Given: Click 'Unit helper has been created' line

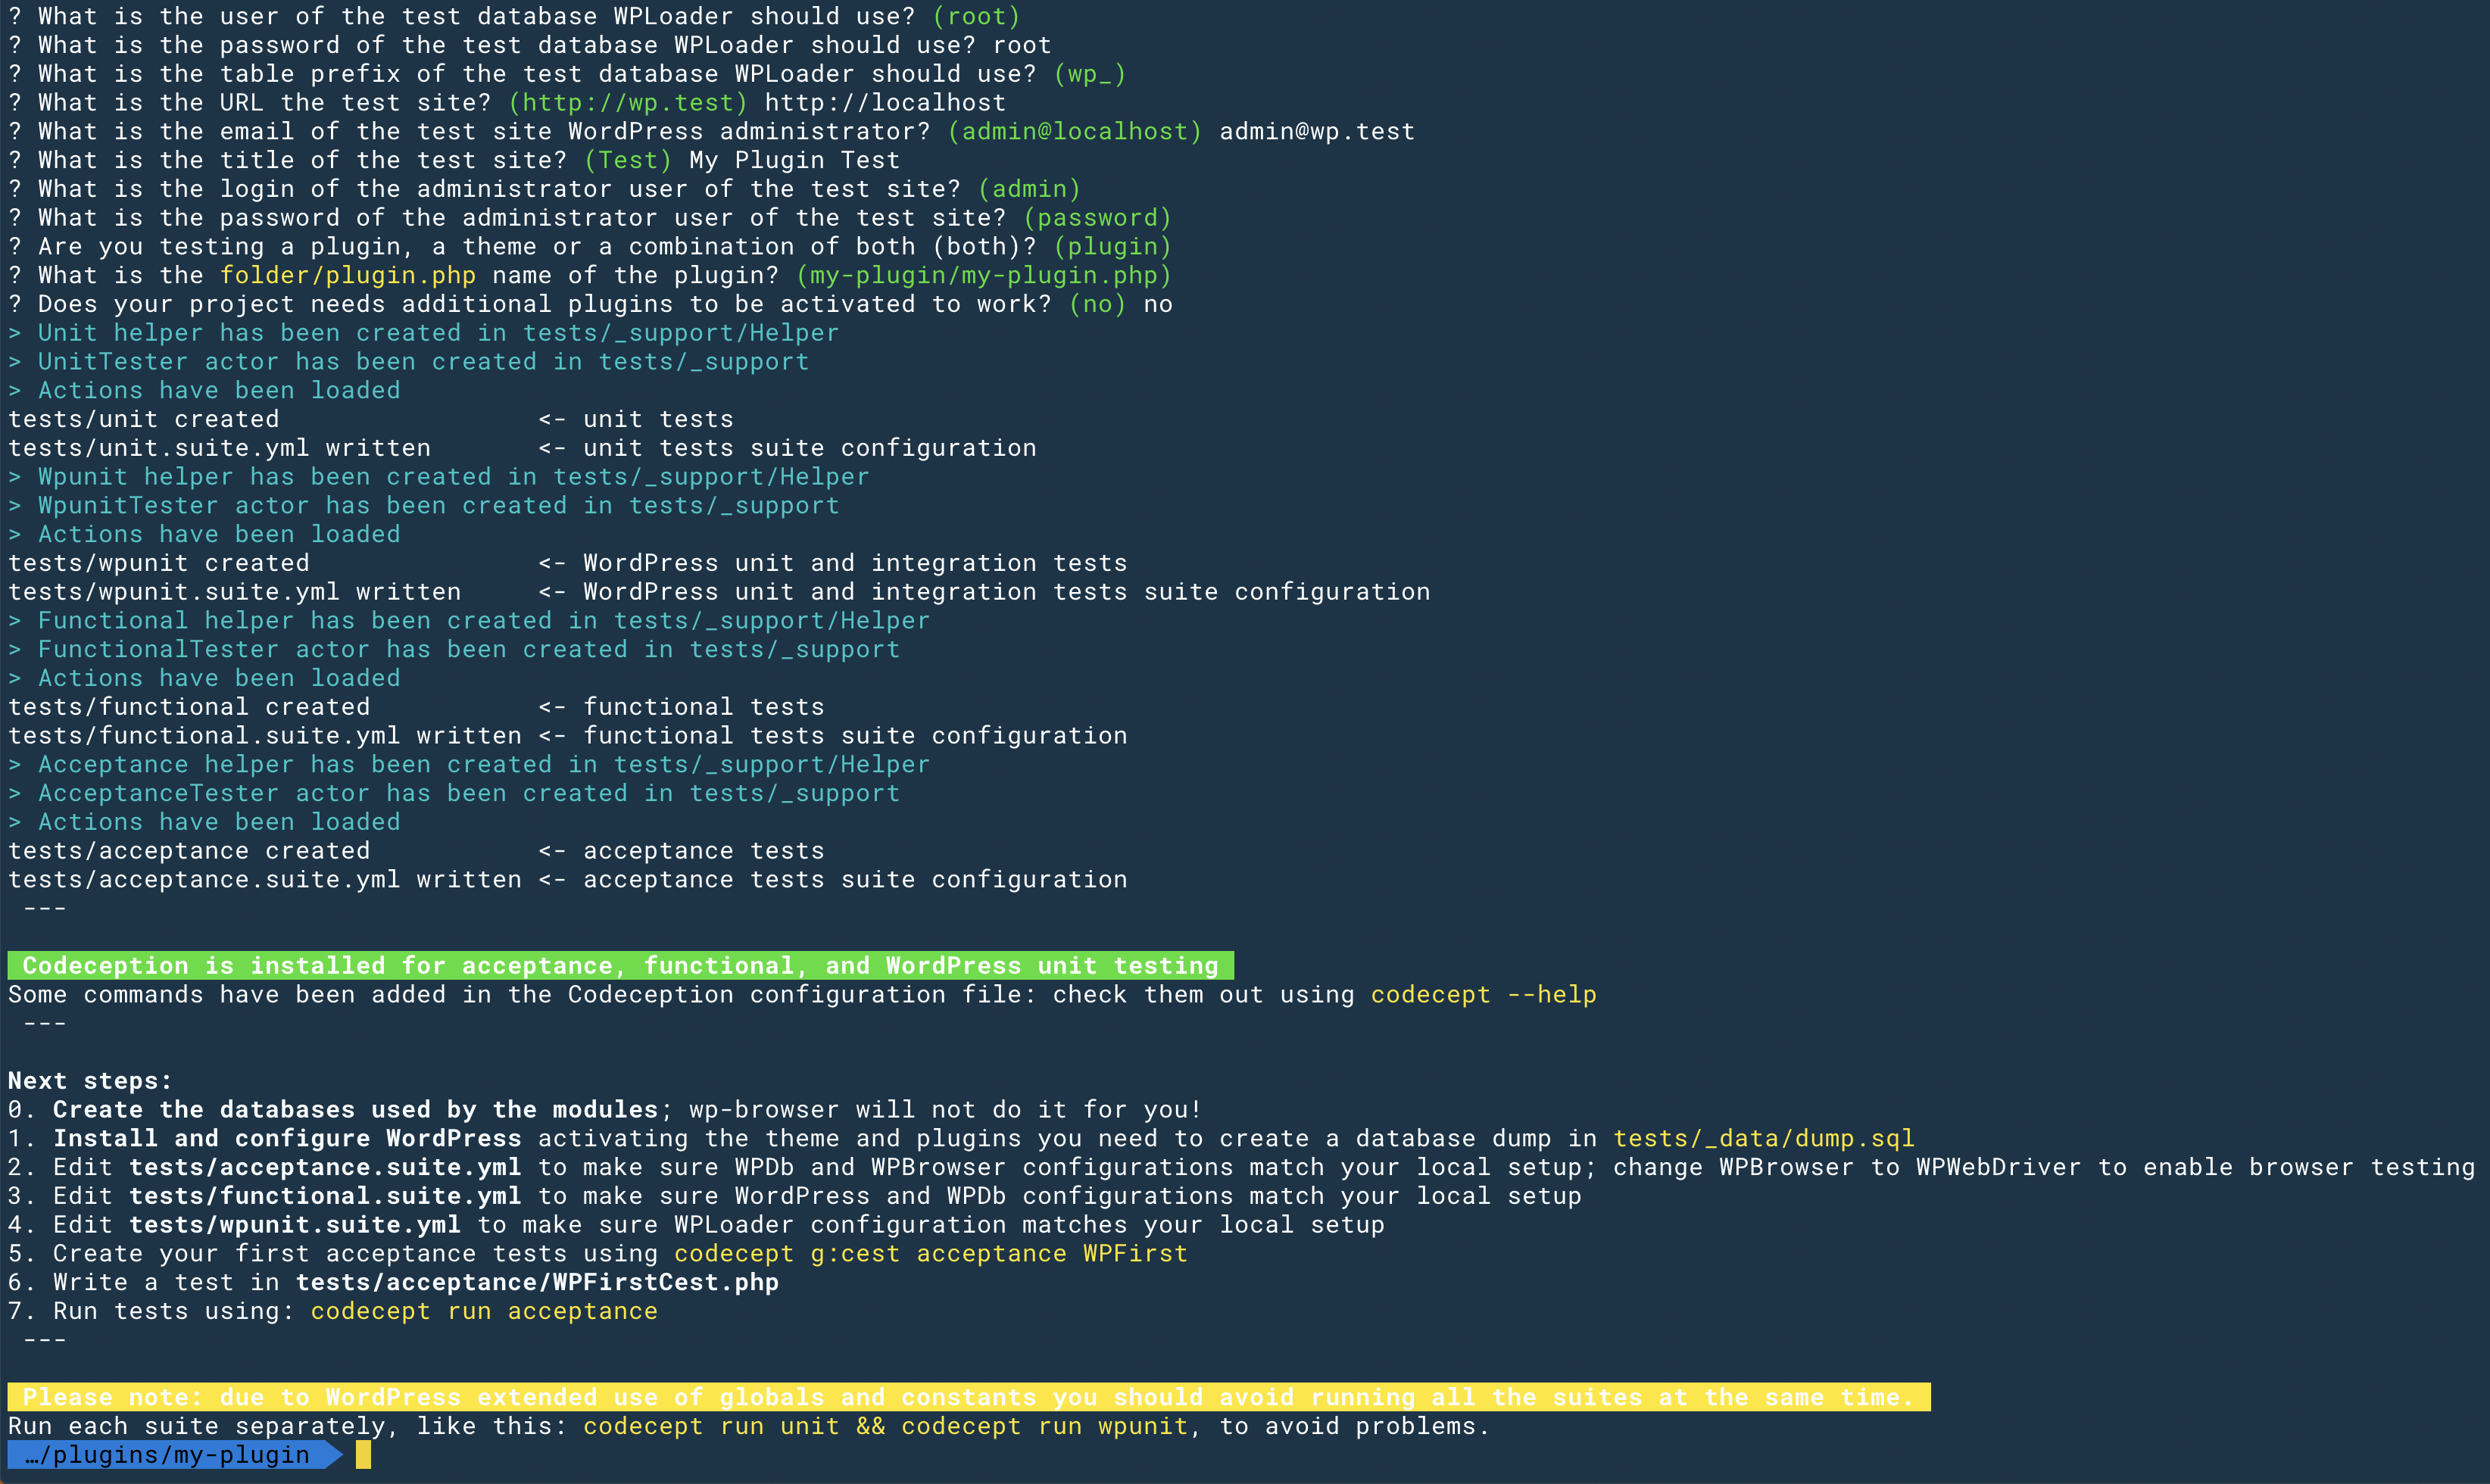Looking at the screenshot, I should [x=424, y=333].
